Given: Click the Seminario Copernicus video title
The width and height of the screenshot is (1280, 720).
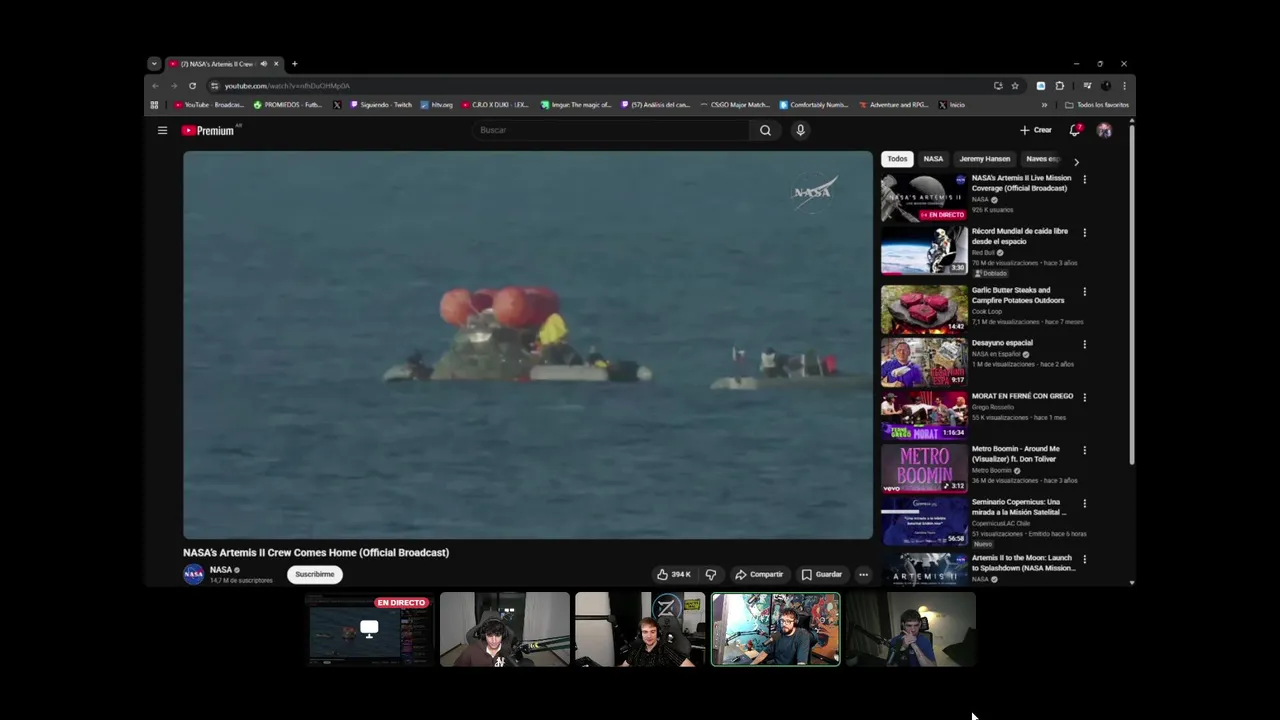Looking at the screenshot, I should coord(1019,507).
